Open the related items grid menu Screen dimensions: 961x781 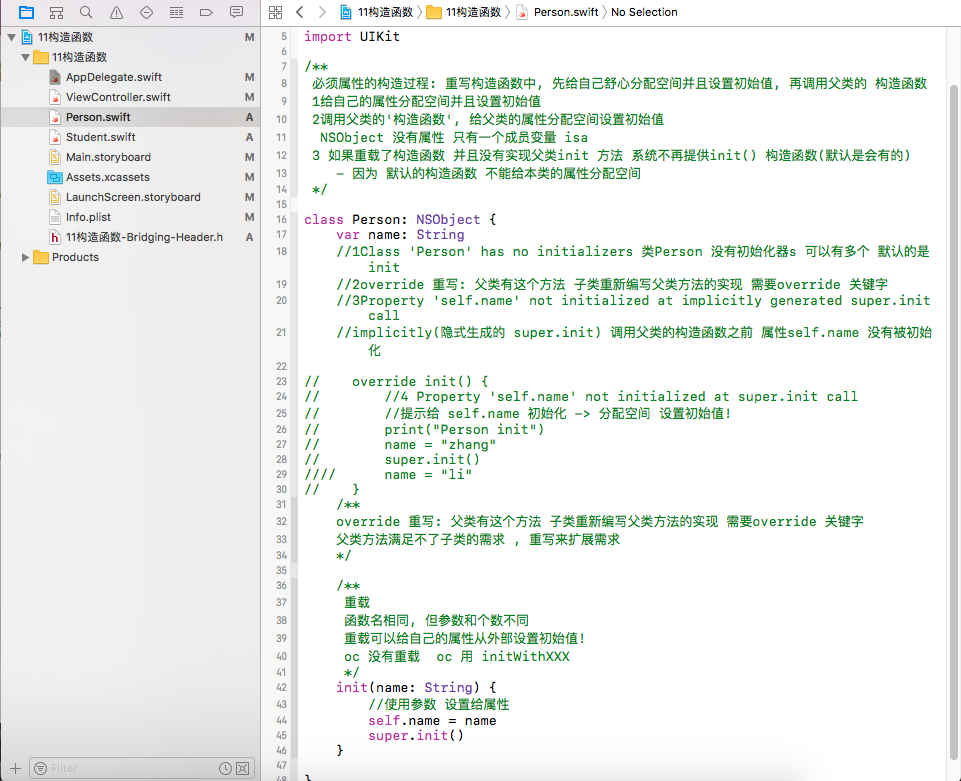pos(276,12)
